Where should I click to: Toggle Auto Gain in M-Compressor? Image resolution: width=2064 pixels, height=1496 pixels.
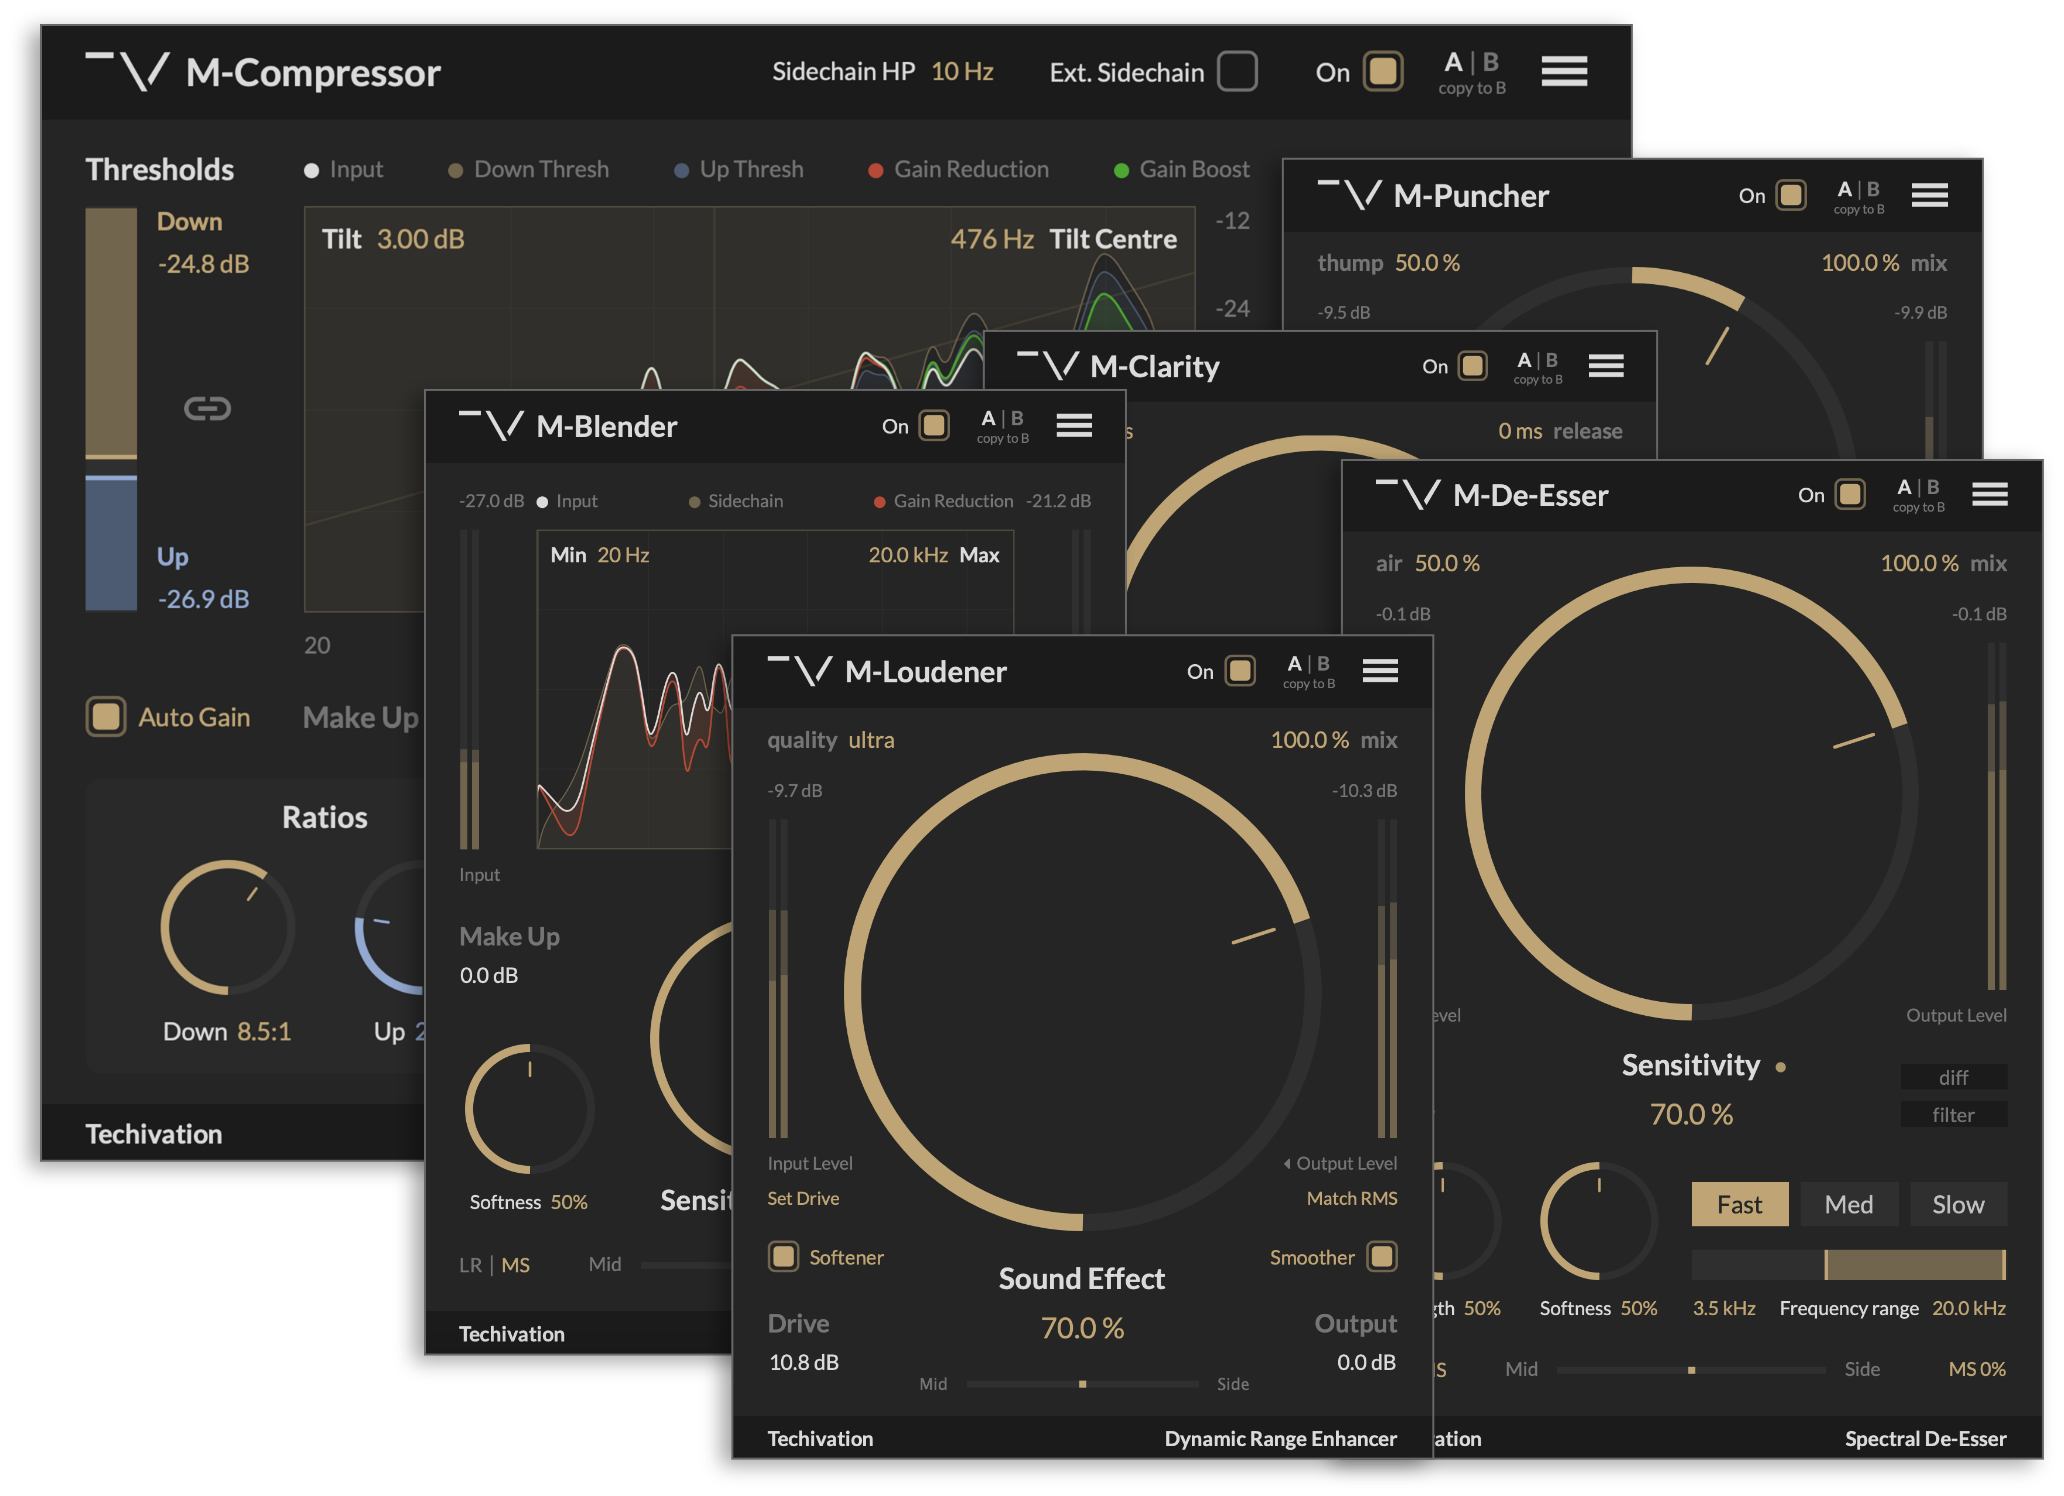coord(106,717)
